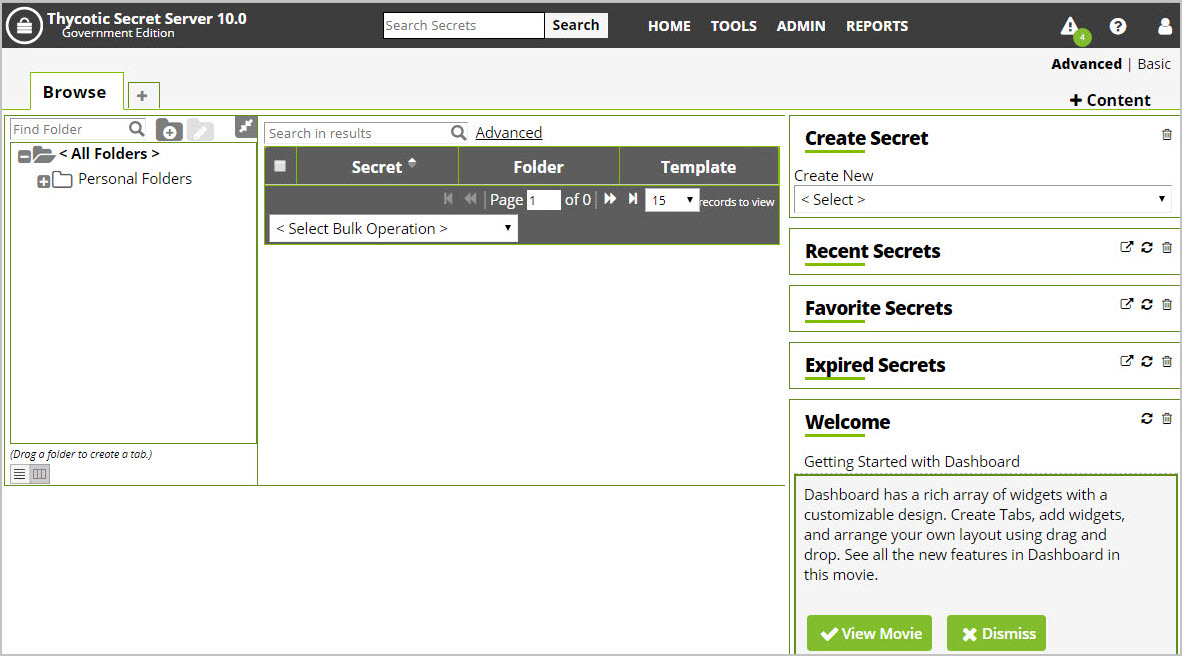
Task: Delete the Create Secret widget
Action: coord(1167,135)
